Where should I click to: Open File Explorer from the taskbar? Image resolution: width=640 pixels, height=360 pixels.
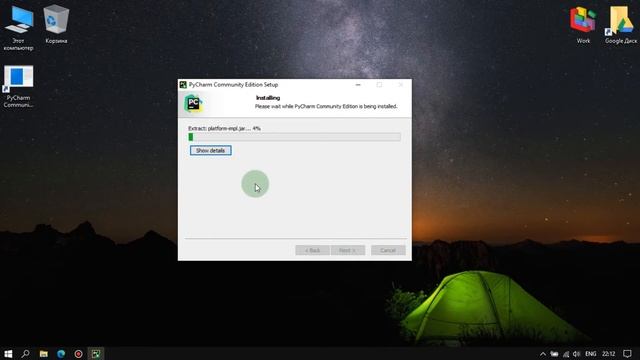coord(43,354)
